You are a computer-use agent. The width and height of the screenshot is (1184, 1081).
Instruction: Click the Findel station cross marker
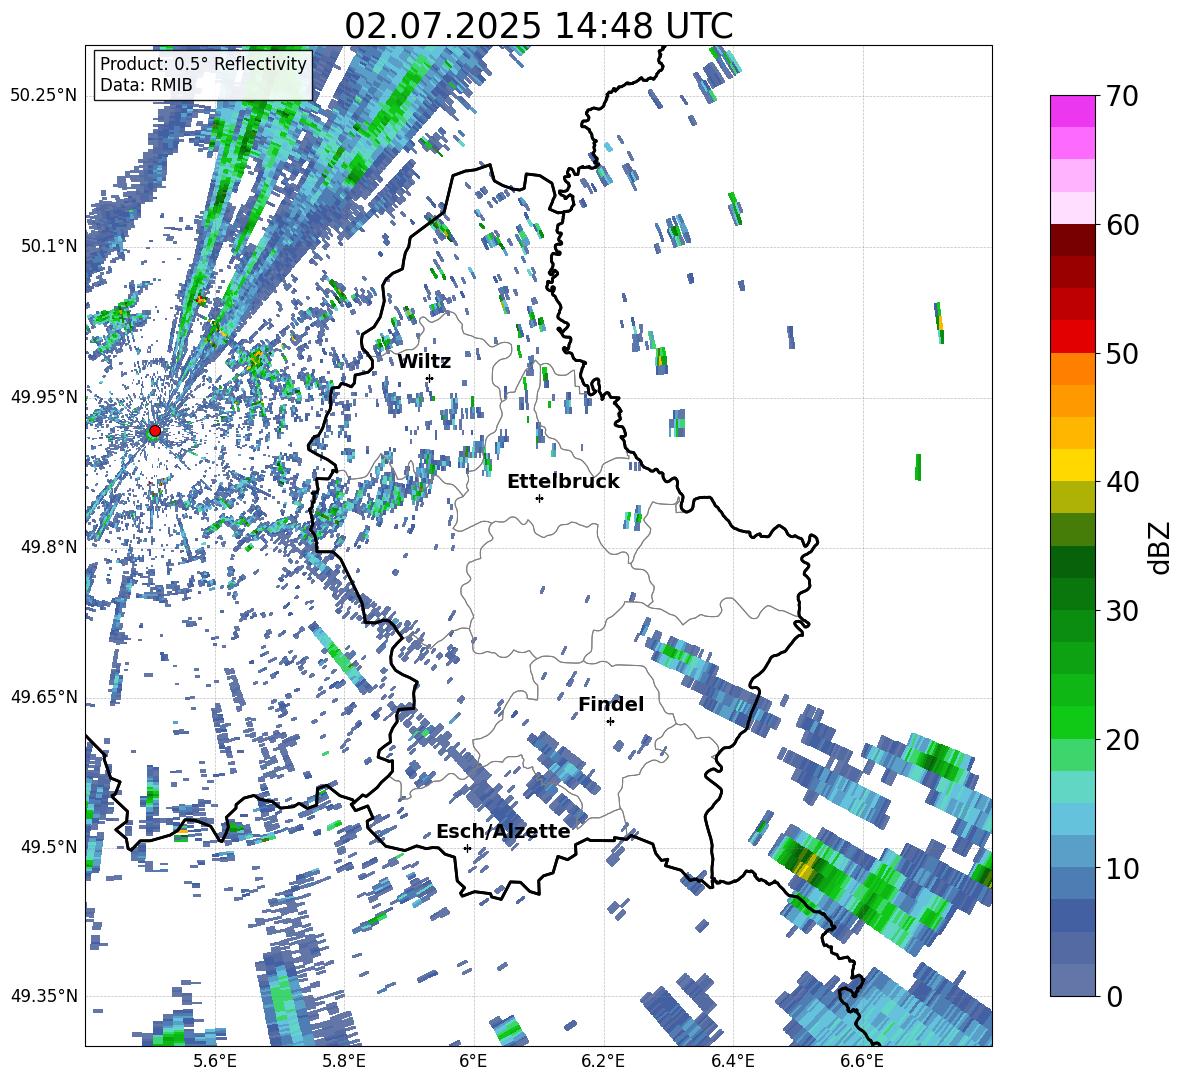tap(610, 722)
